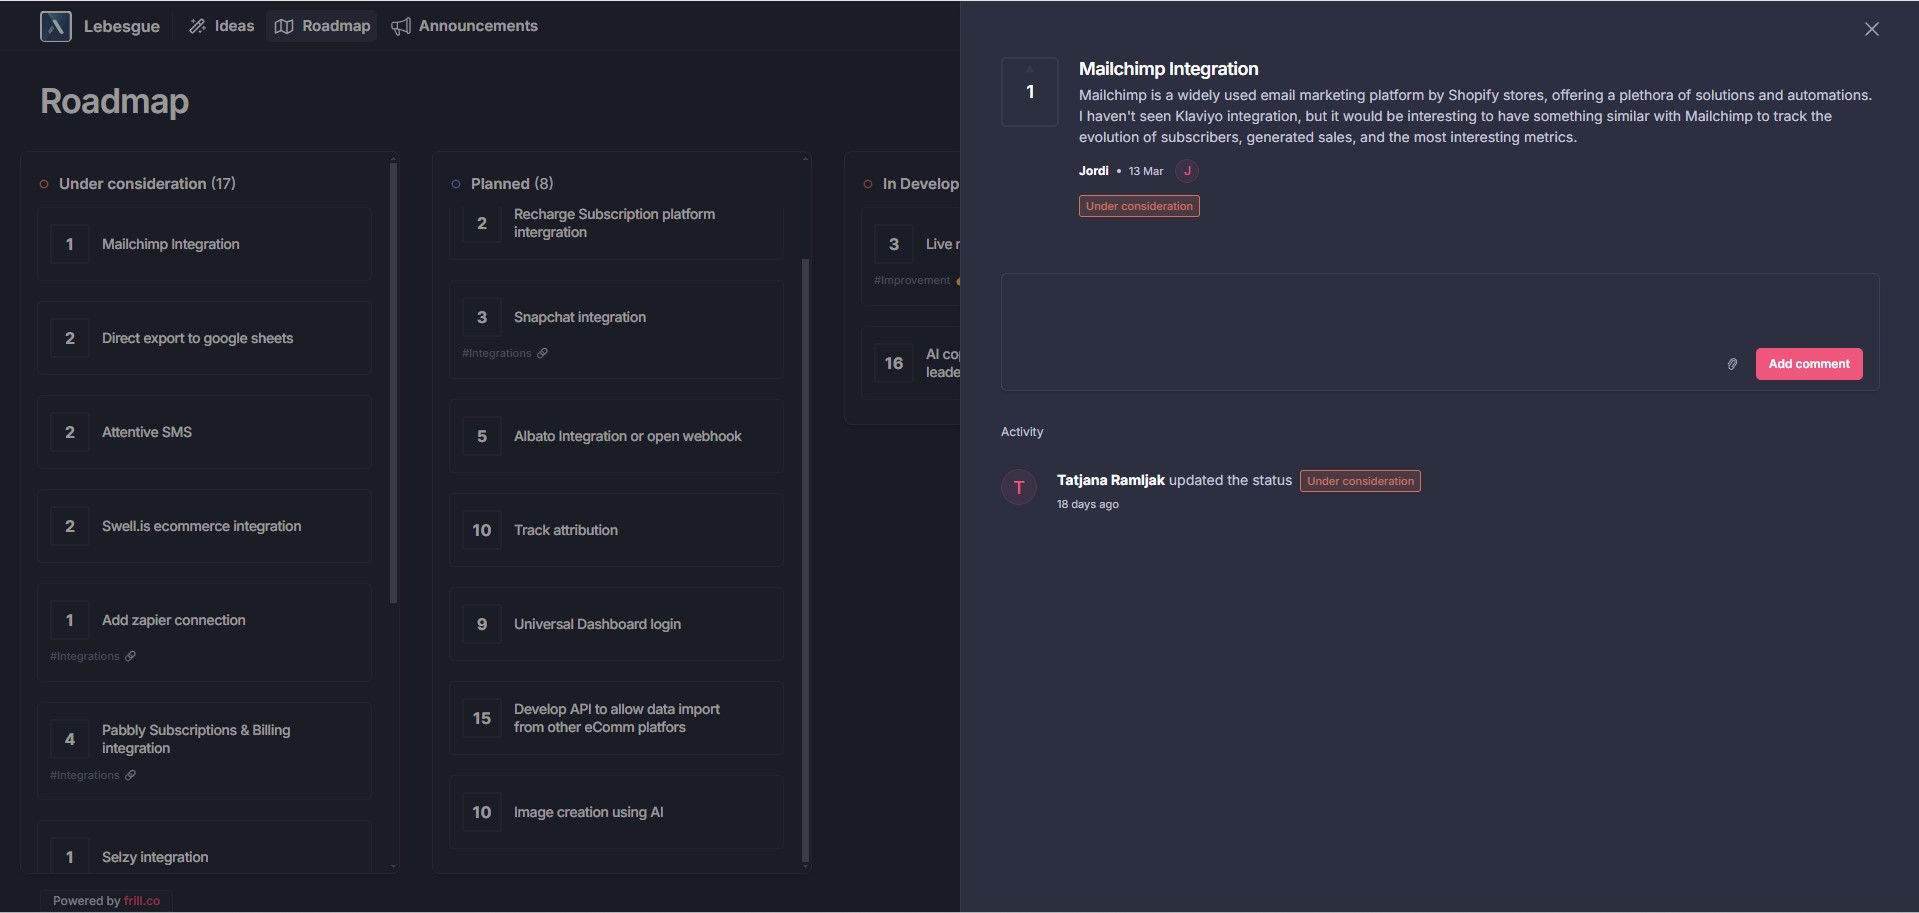Screen dimensions: 1919x913
Task: Close the Mailchimp Integration detail panel
Action: pos(1872,29)
